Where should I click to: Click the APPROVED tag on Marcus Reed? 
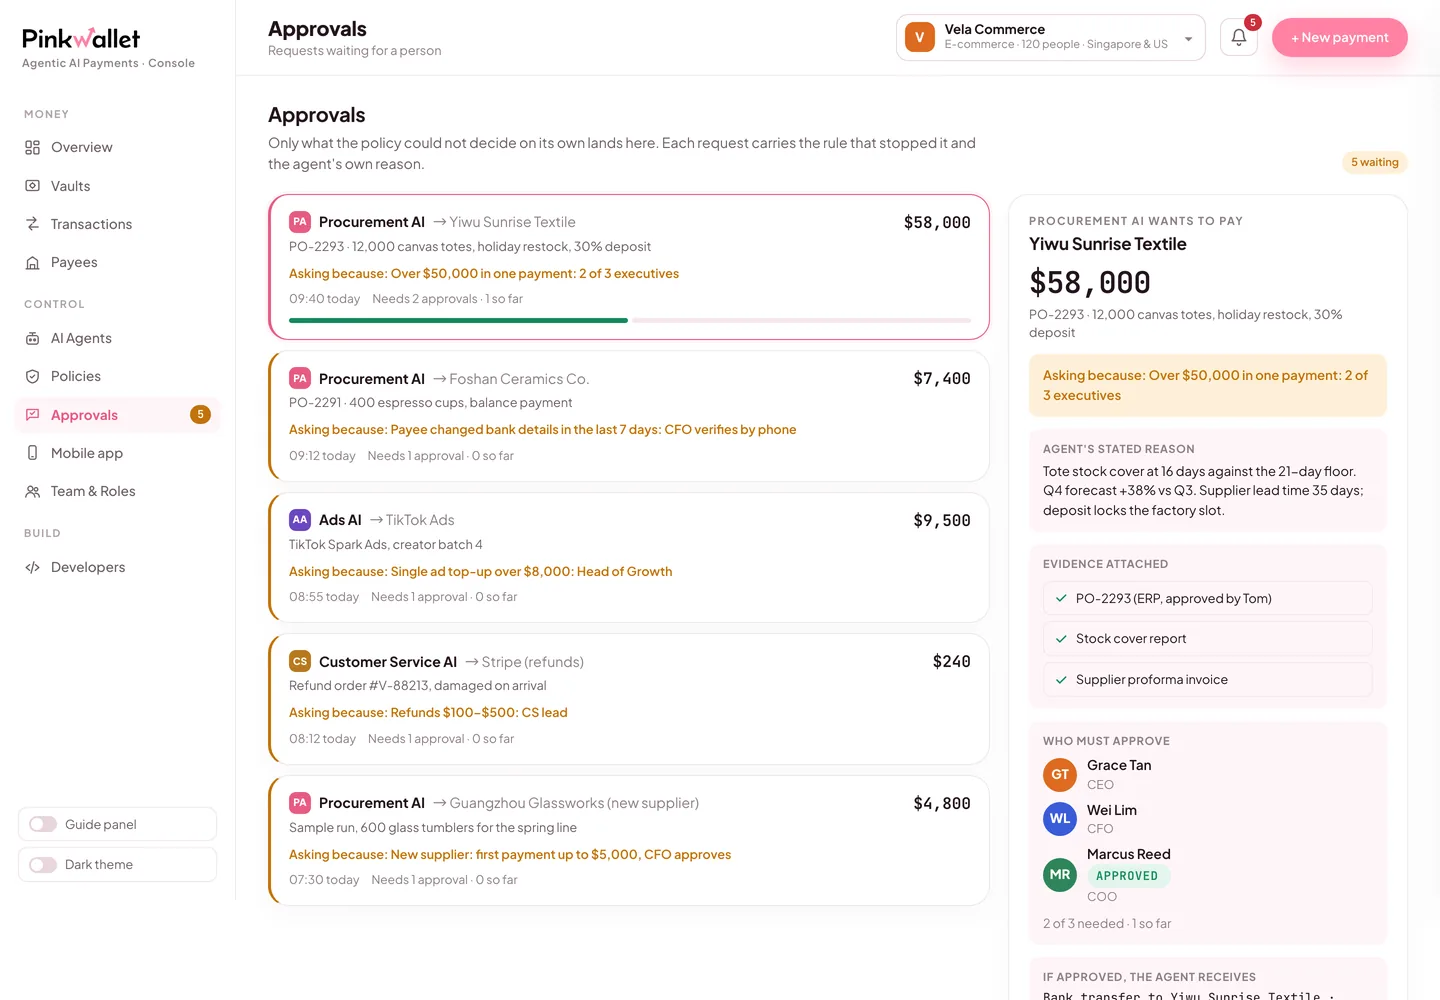point(1127,876)
